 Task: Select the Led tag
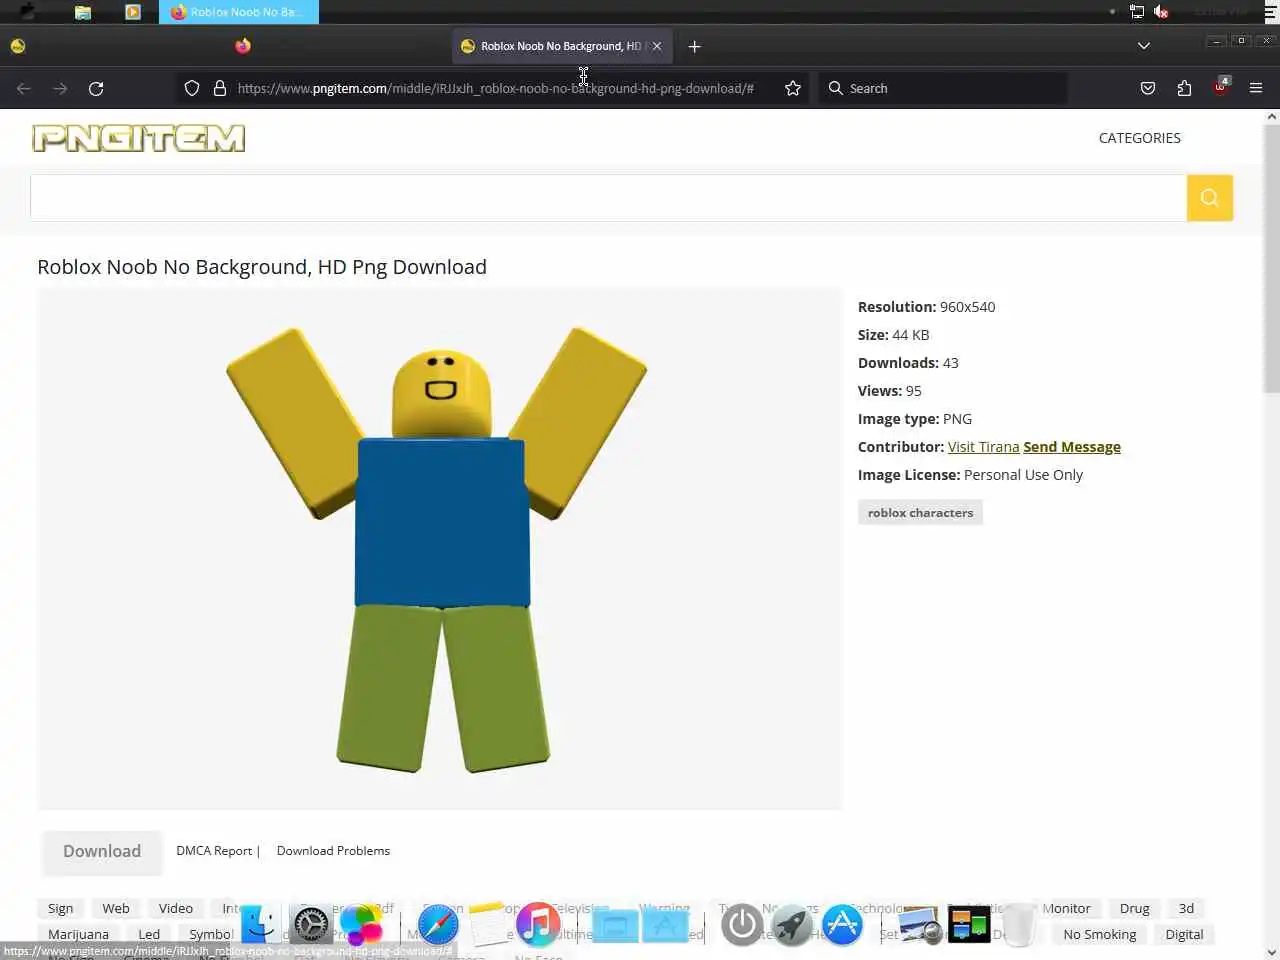pos(149,934)
